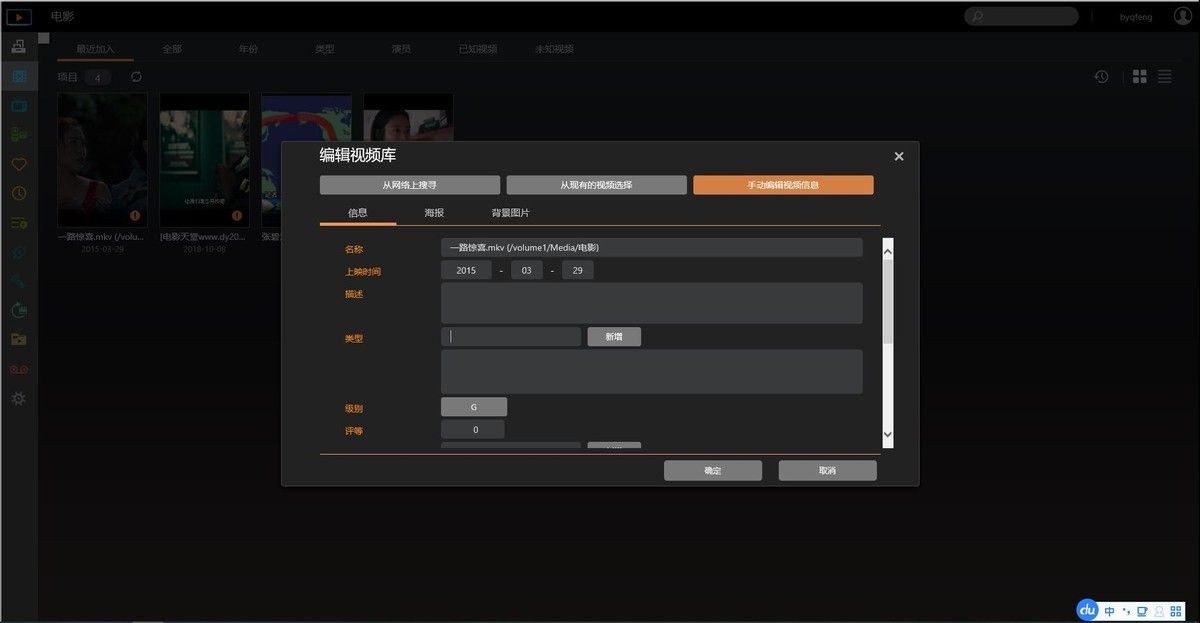Switch to the list view icon
1200x623 pixels.
pyautogui.click(x=1165, y=77)
